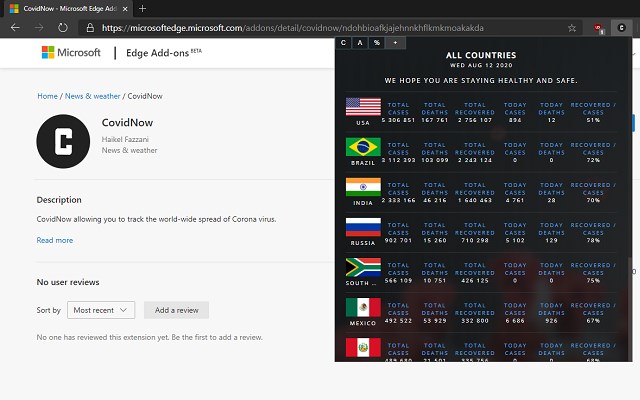
Task: Click the Brazil flag
Action: coord(363,147)
